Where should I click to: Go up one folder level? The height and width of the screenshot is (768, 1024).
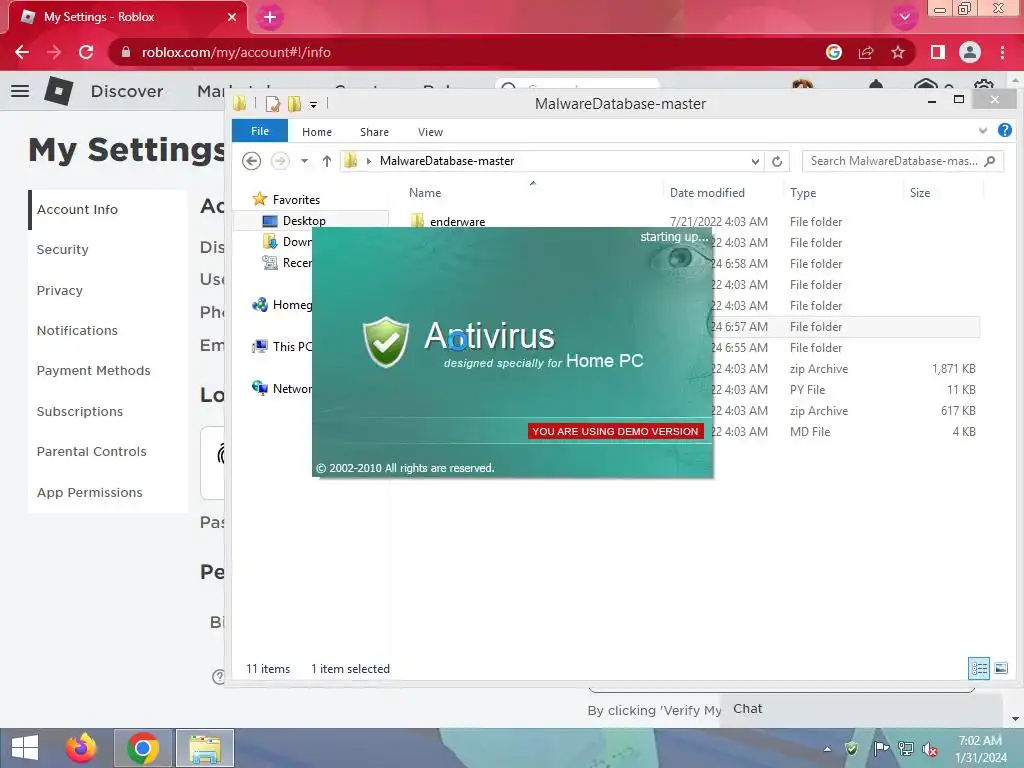pyautogui.click(x=327, y=161)
